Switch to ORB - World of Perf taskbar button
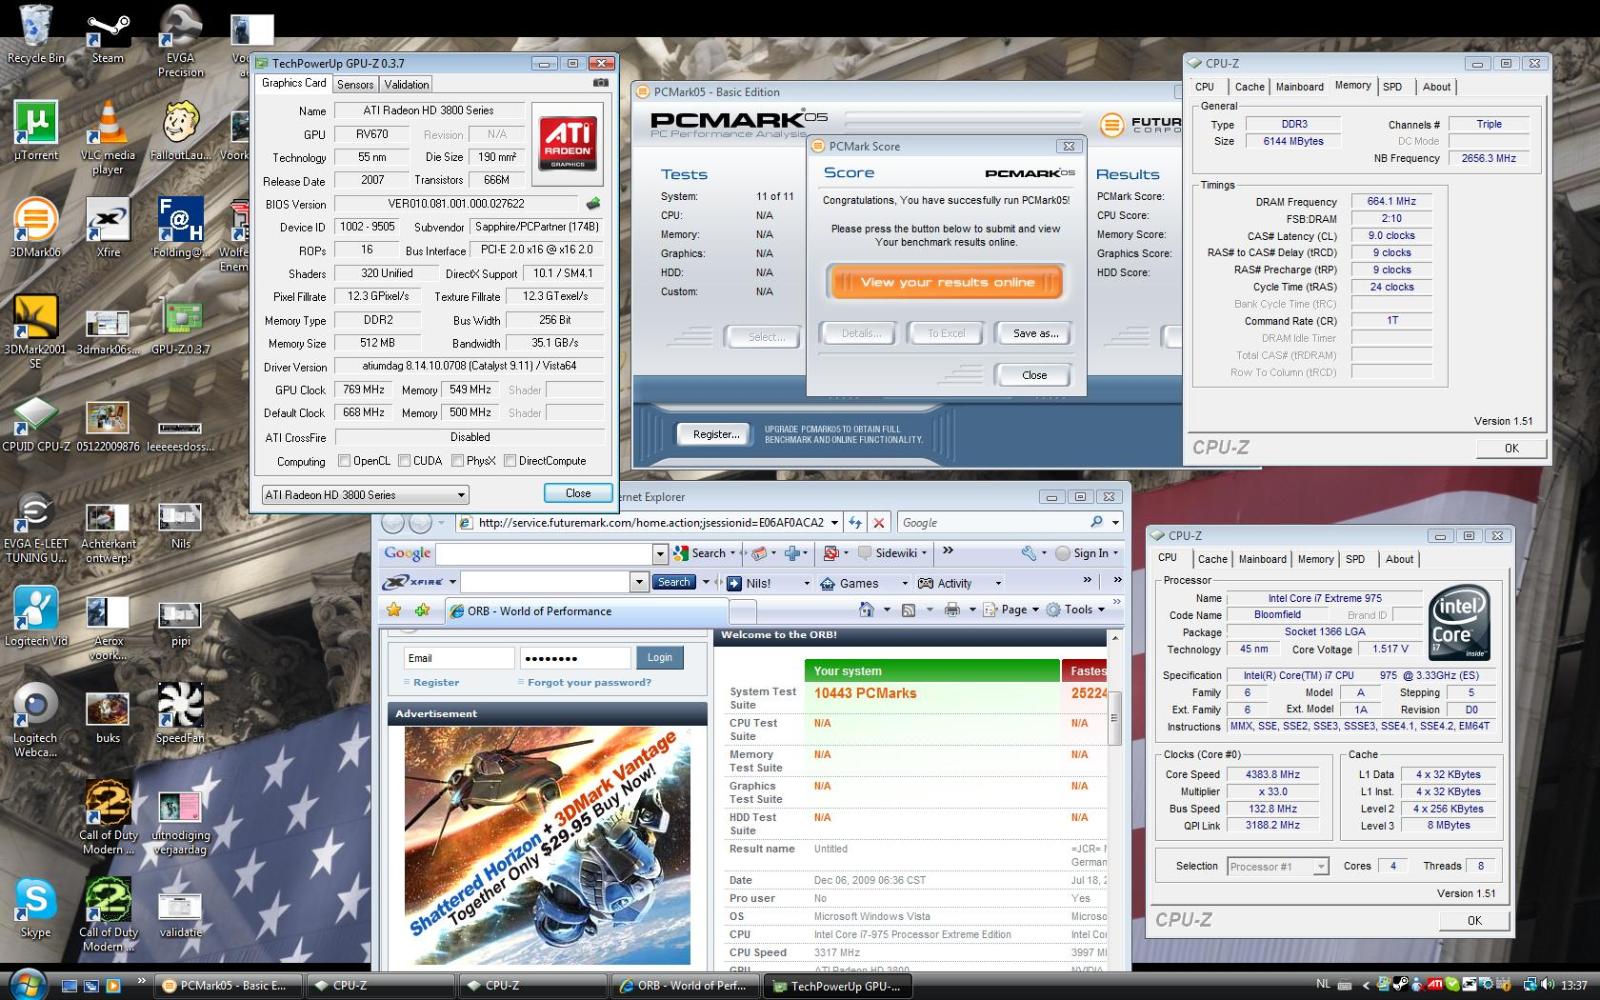1600x1000 pixels. point(686,986)
